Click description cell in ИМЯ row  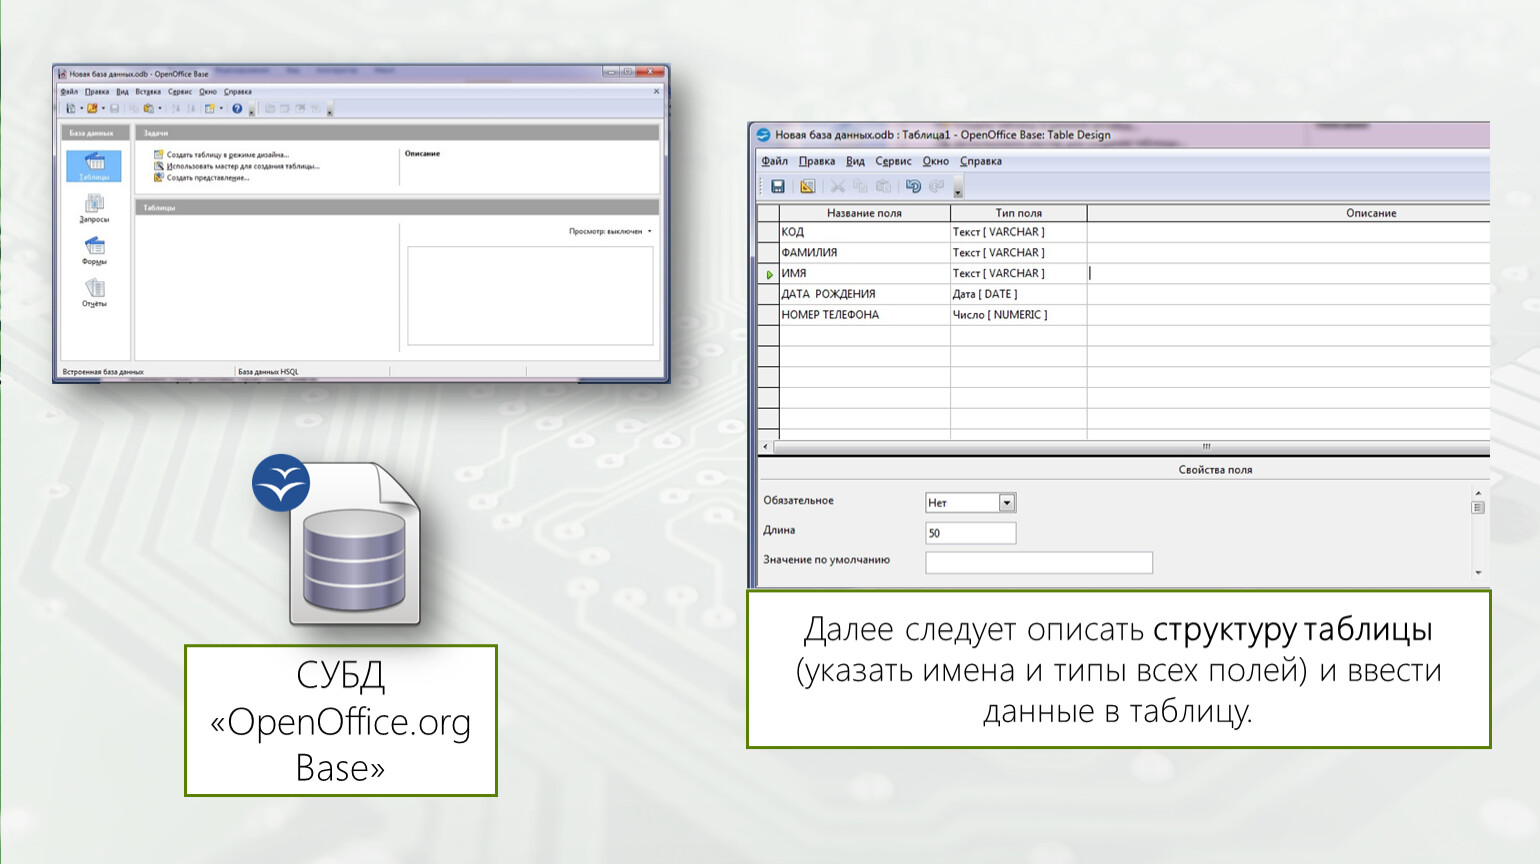[x=1288, y=273]
